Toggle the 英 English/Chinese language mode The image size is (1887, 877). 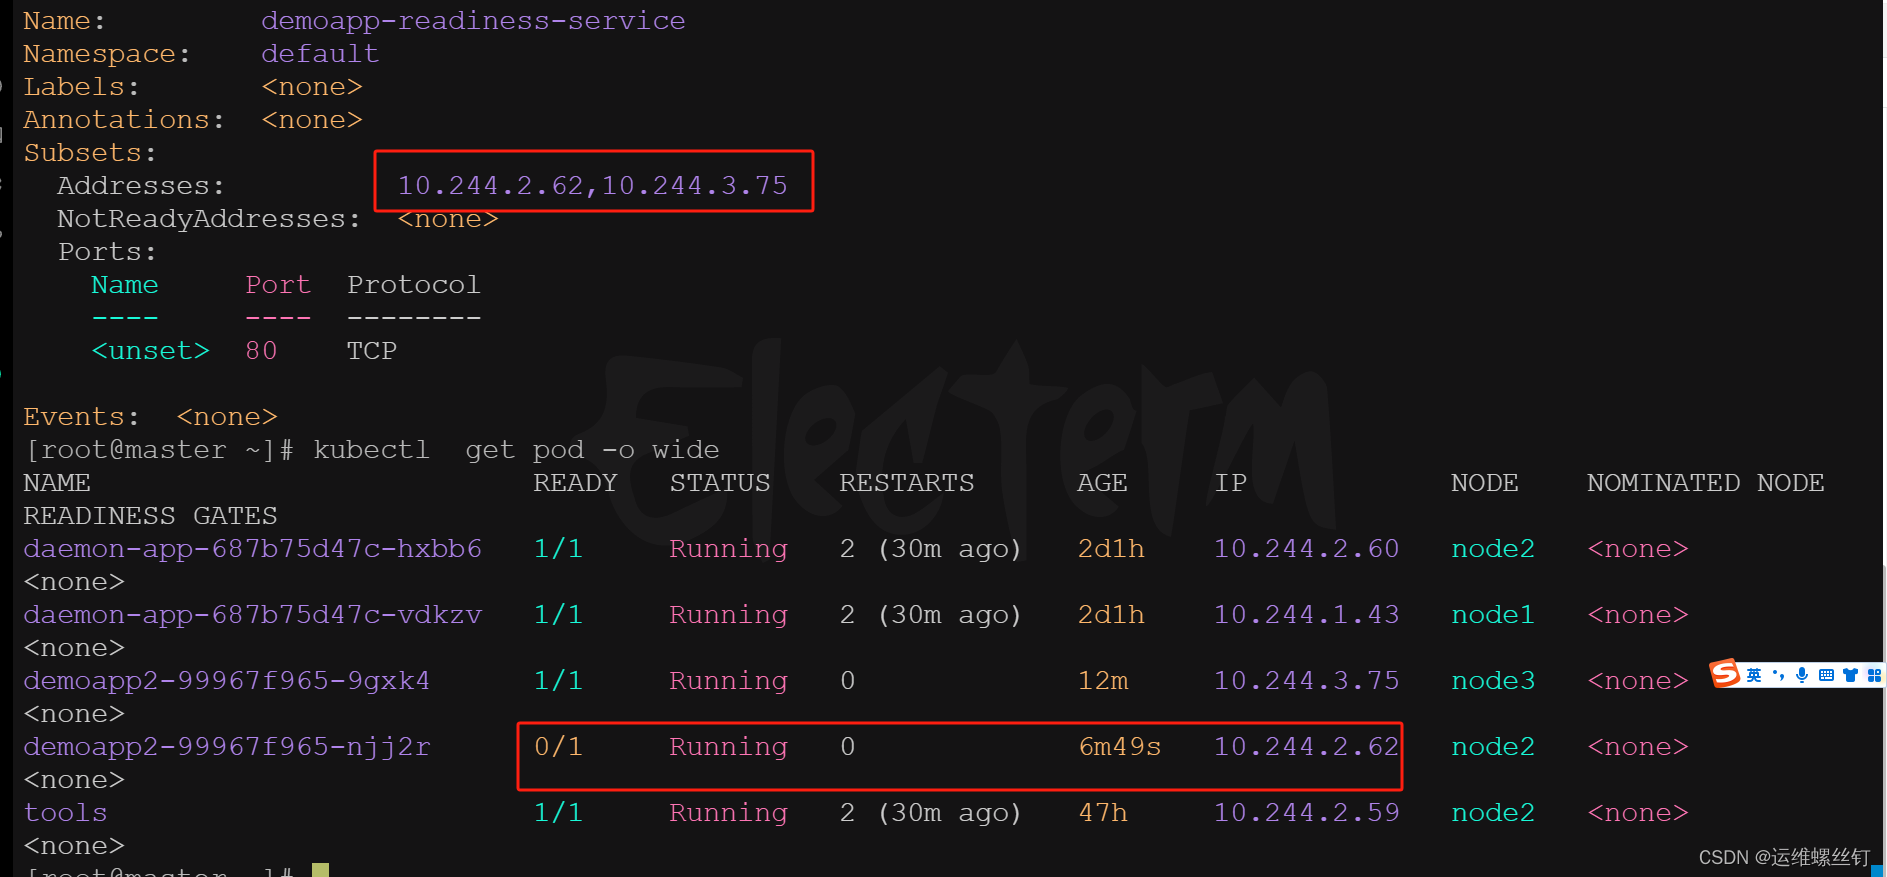pos(1754,676)
